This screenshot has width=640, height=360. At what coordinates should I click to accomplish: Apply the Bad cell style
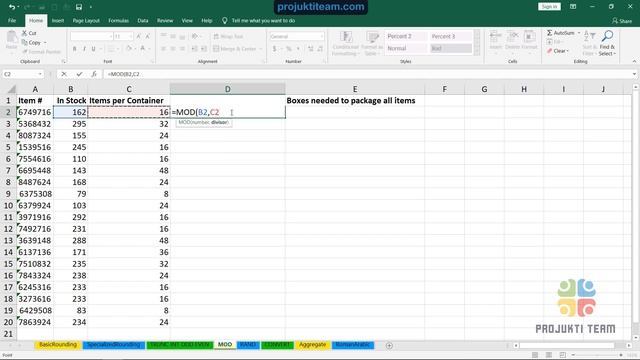(x=451, y=48)
